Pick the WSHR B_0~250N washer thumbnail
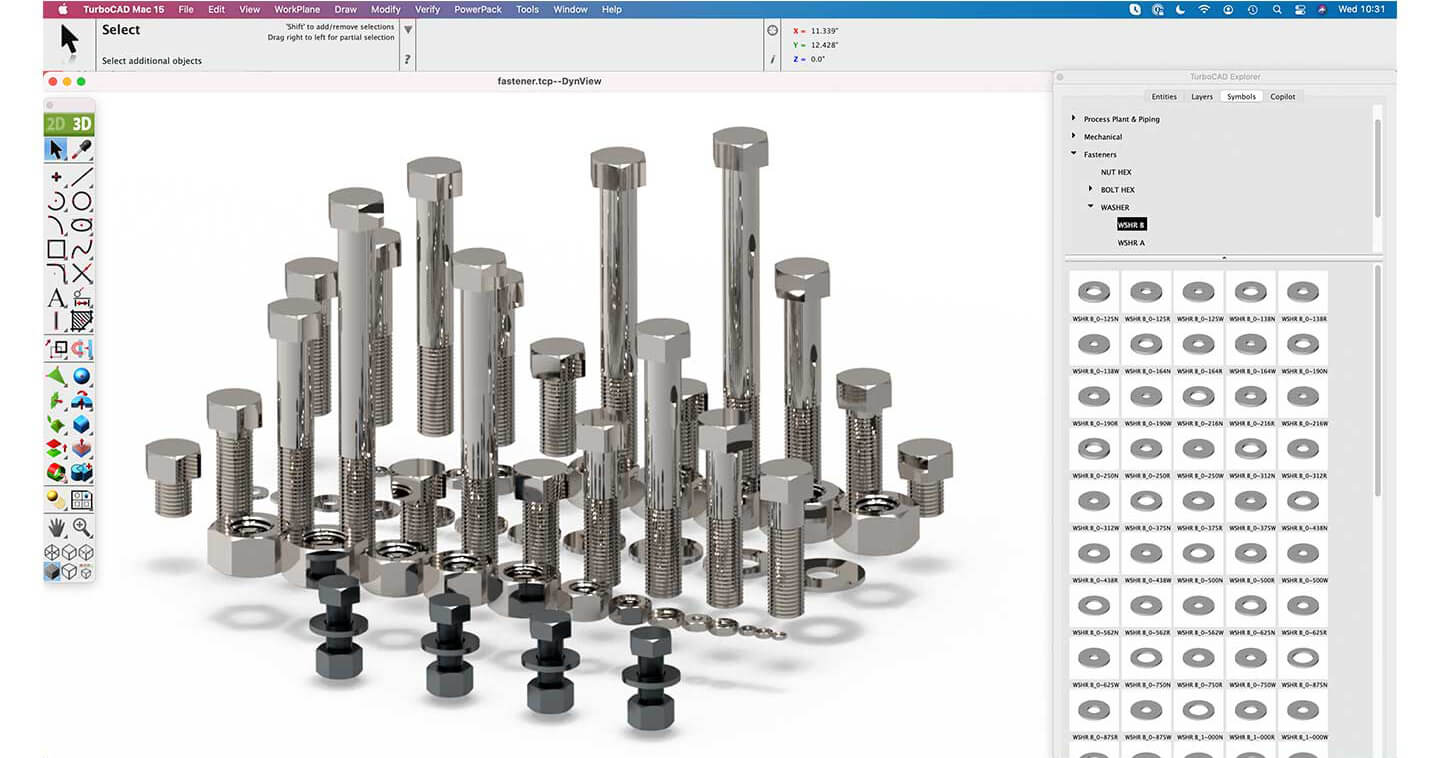The image size is (1440, 758). coord(1093,450)
